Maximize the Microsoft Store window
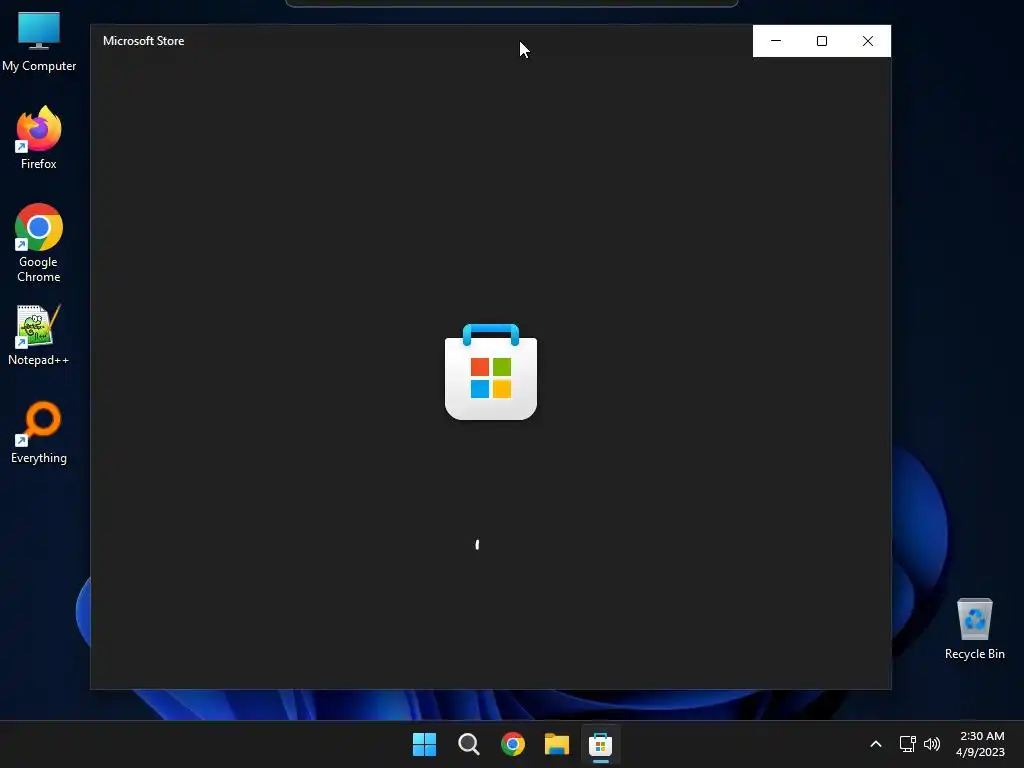 coord(822,41)
